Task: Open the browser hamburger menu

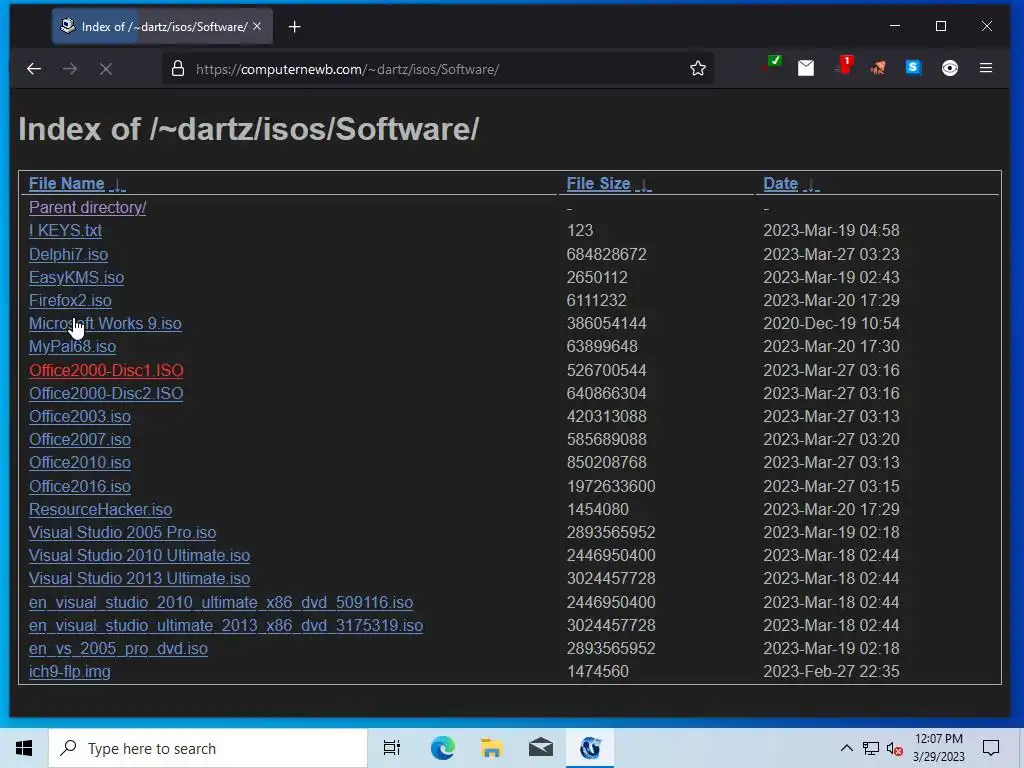Action: point(985,68)
